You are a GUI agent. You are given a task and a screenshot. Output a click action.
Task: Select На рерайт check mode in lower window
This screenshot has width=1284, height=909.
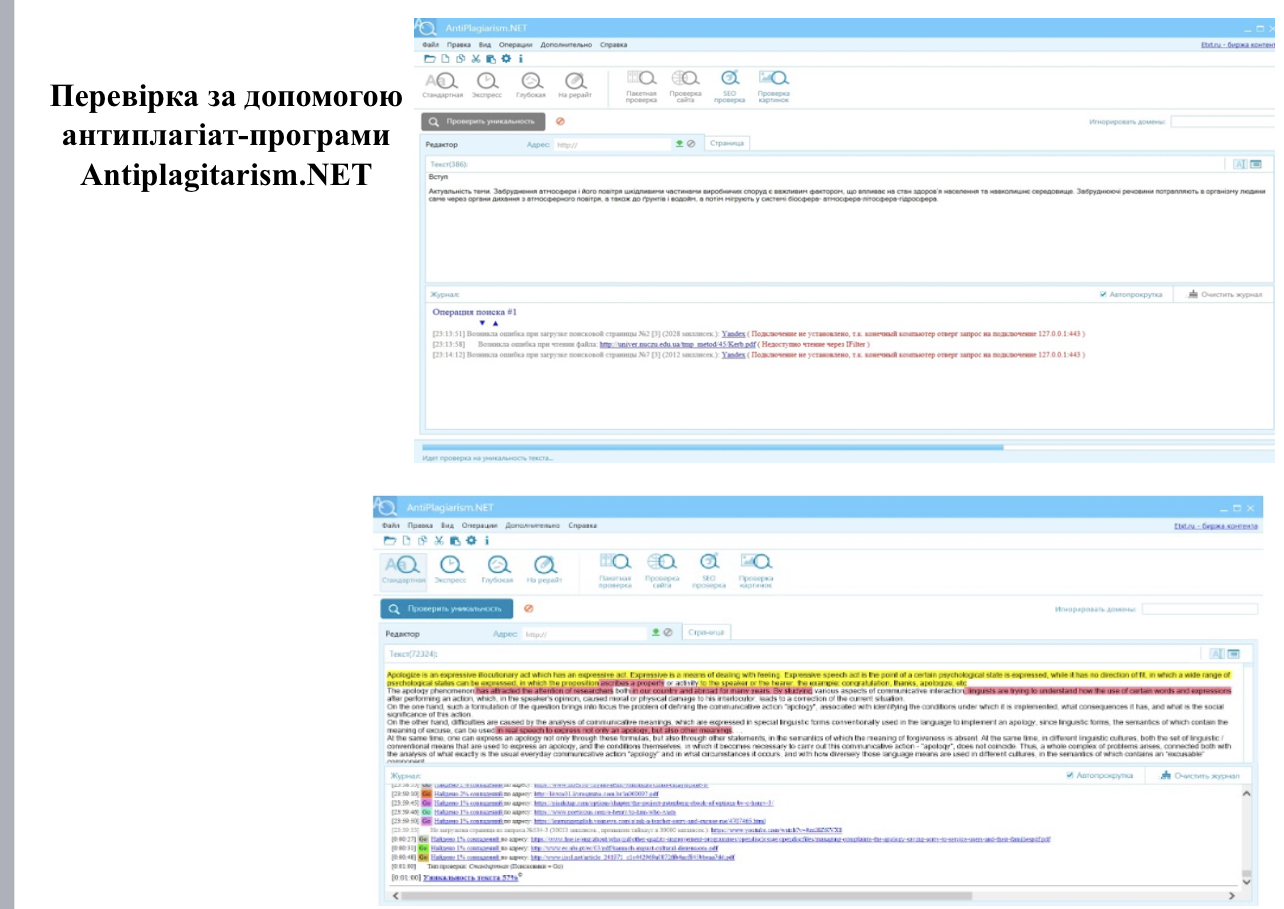coord(544,570)
